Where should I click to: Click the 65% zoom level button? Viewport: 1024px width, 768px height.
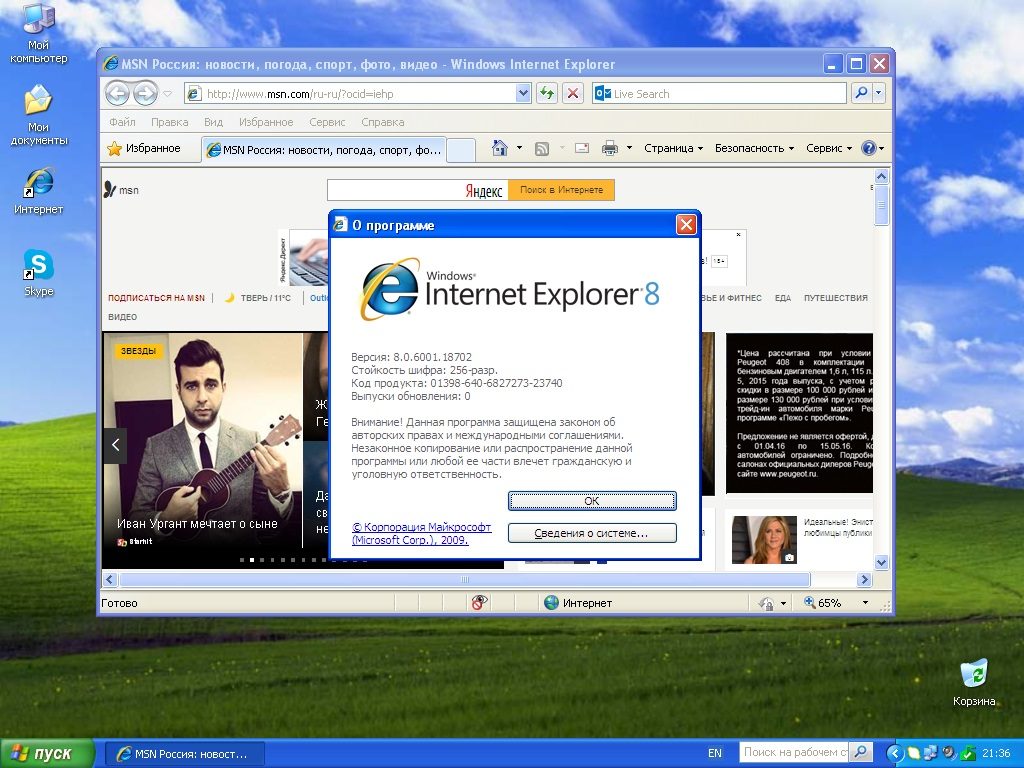[x=823, y=603]
